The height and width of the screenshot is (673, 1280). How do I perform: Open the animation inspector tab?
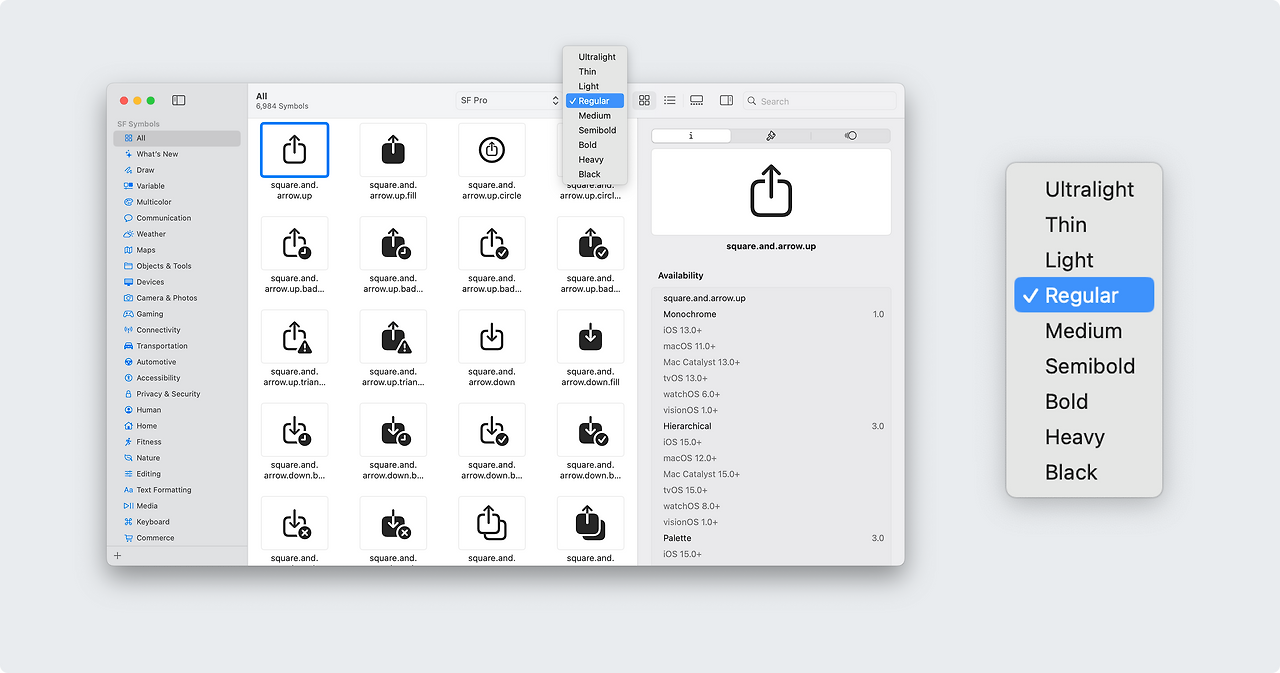point(851,136)
